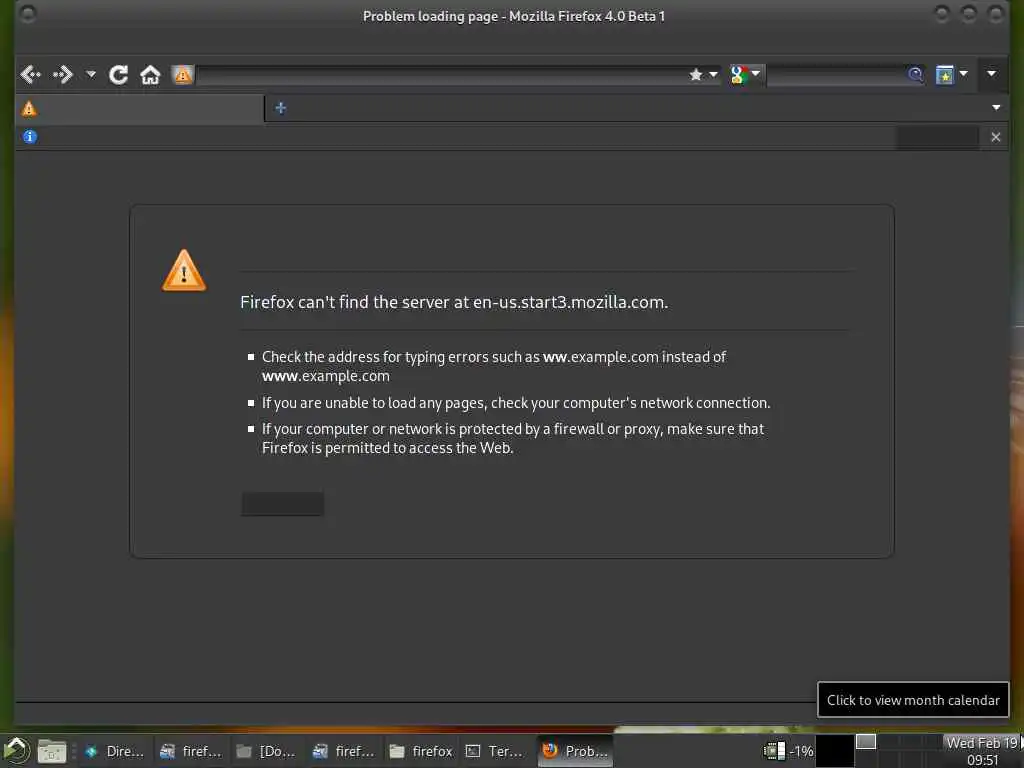Go forward with the forward arrow
Screen dimensions: 1024x768
coord(63,74)
